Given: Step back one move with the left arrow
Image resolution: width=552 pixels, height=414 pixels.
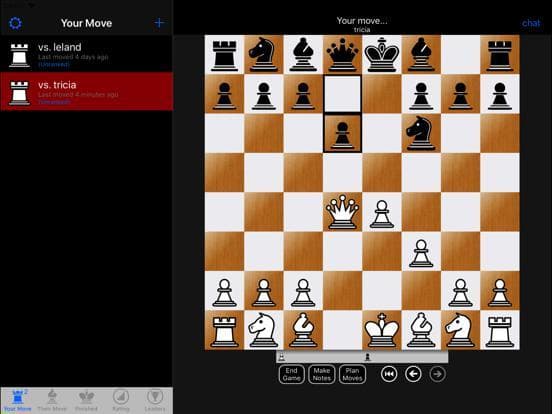Looking at the screenshot, I should (413, 374).
